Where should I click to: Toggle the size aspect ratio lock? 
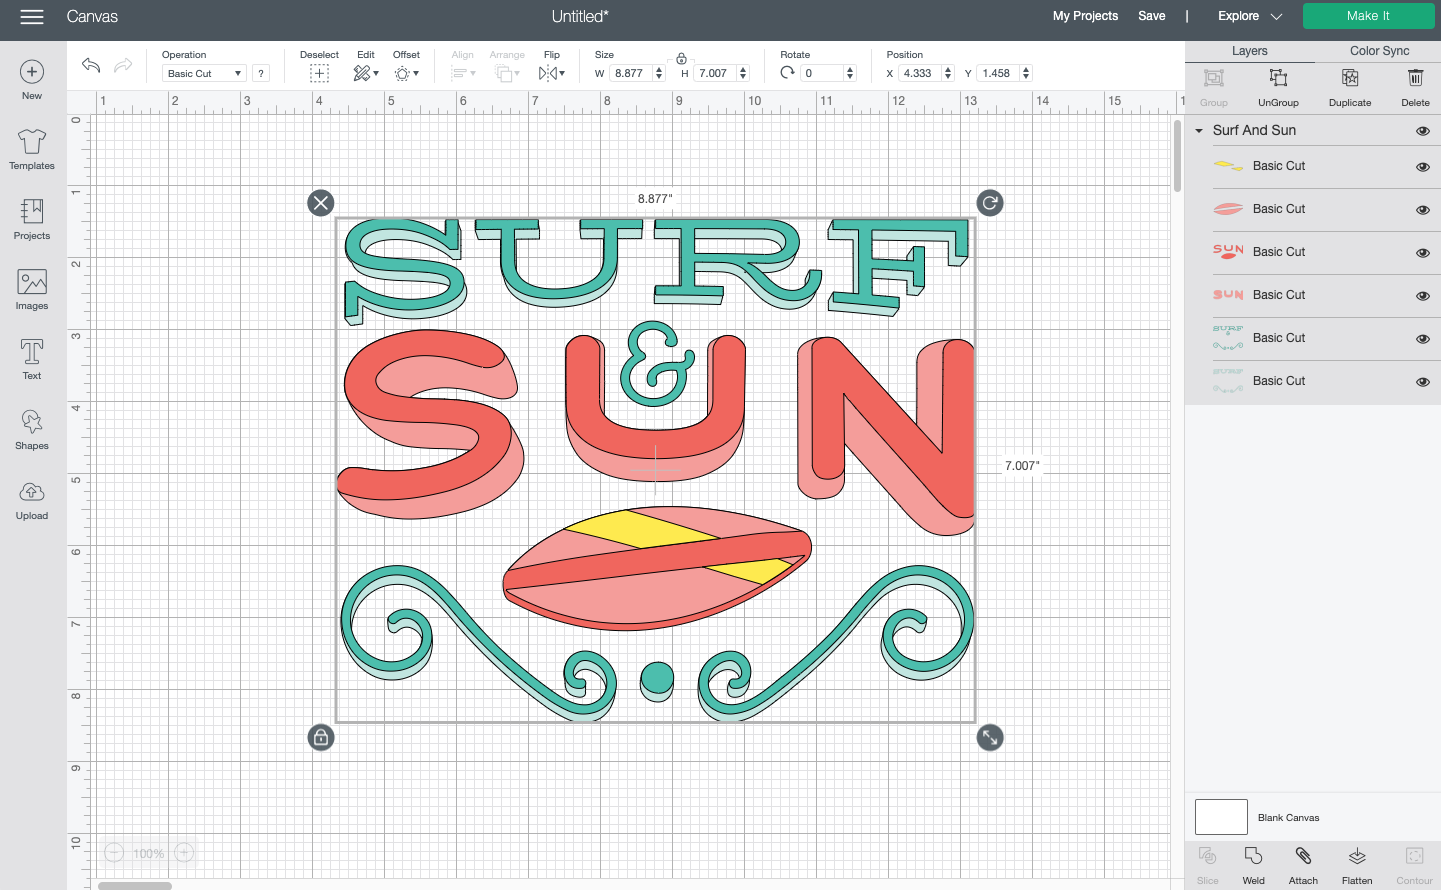pyautogui.click(x=681, y=58)
